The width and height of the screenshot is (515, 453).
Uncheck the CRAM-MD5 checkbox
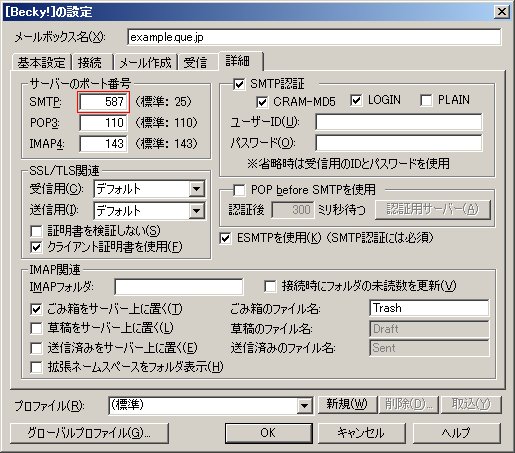pos(262,102)
